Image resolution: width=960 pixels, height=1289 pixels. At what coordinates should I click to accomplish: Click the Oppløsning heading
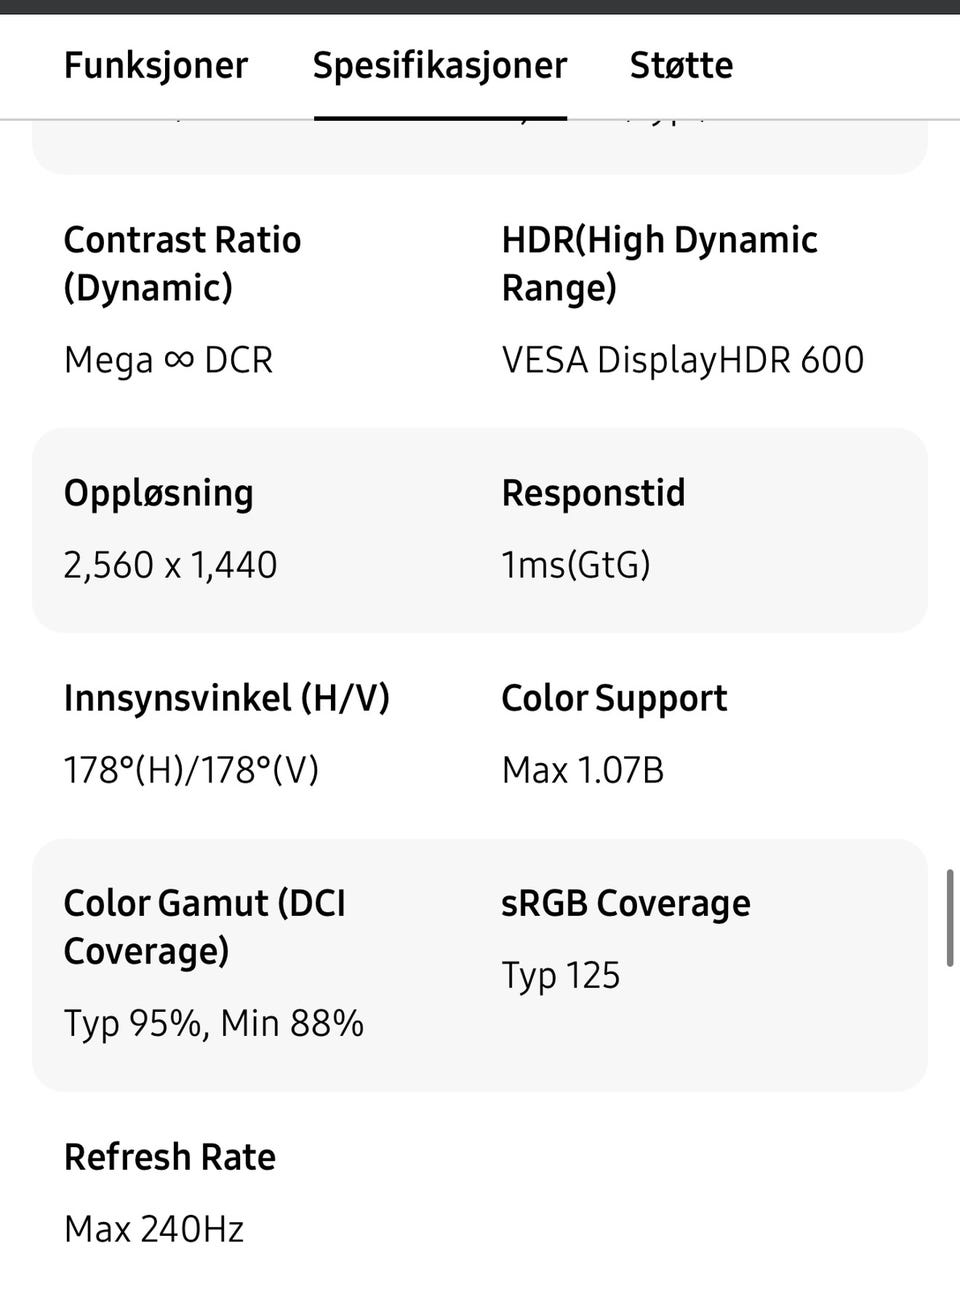coord(158,493)
